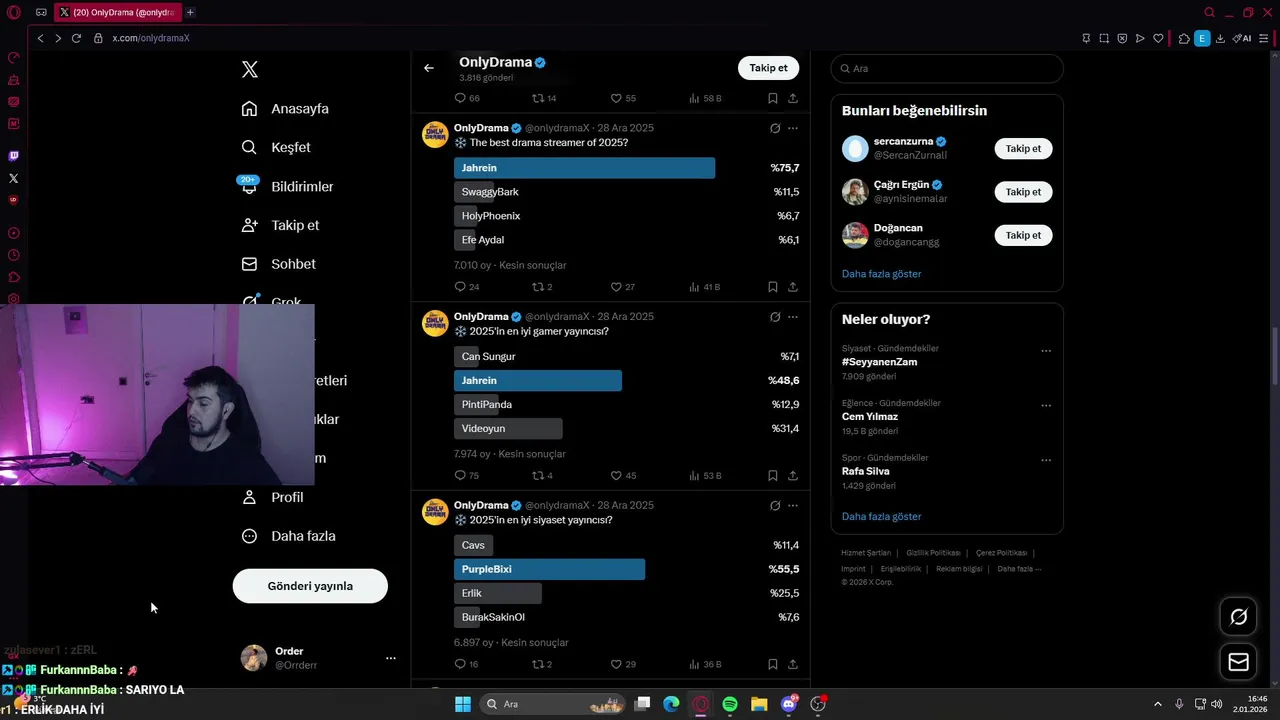Open Windows Start menu

pos(463,704)
